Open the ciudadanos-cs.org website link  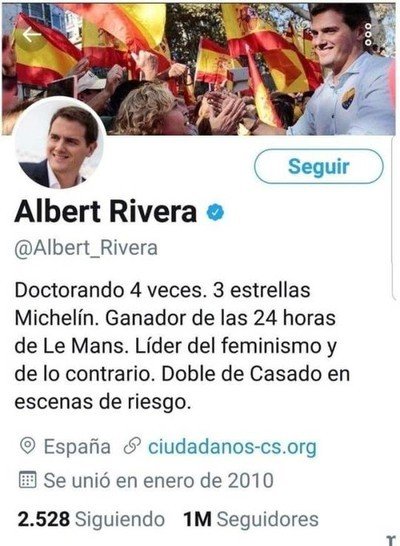233,446
